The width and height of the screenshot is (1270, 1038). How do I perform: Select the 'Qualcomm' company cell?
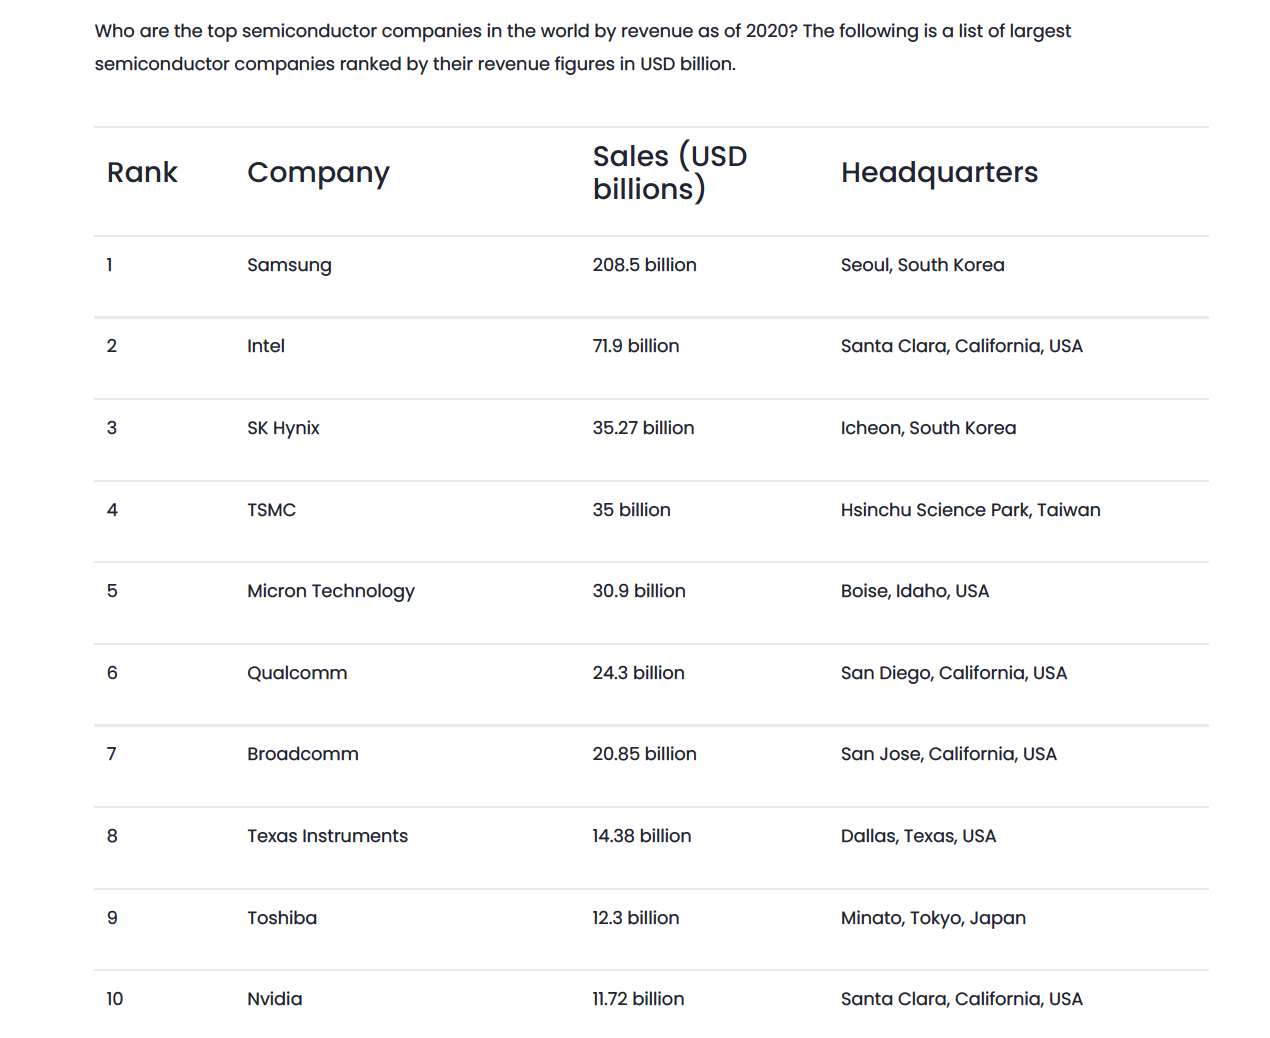click(297, 673)
